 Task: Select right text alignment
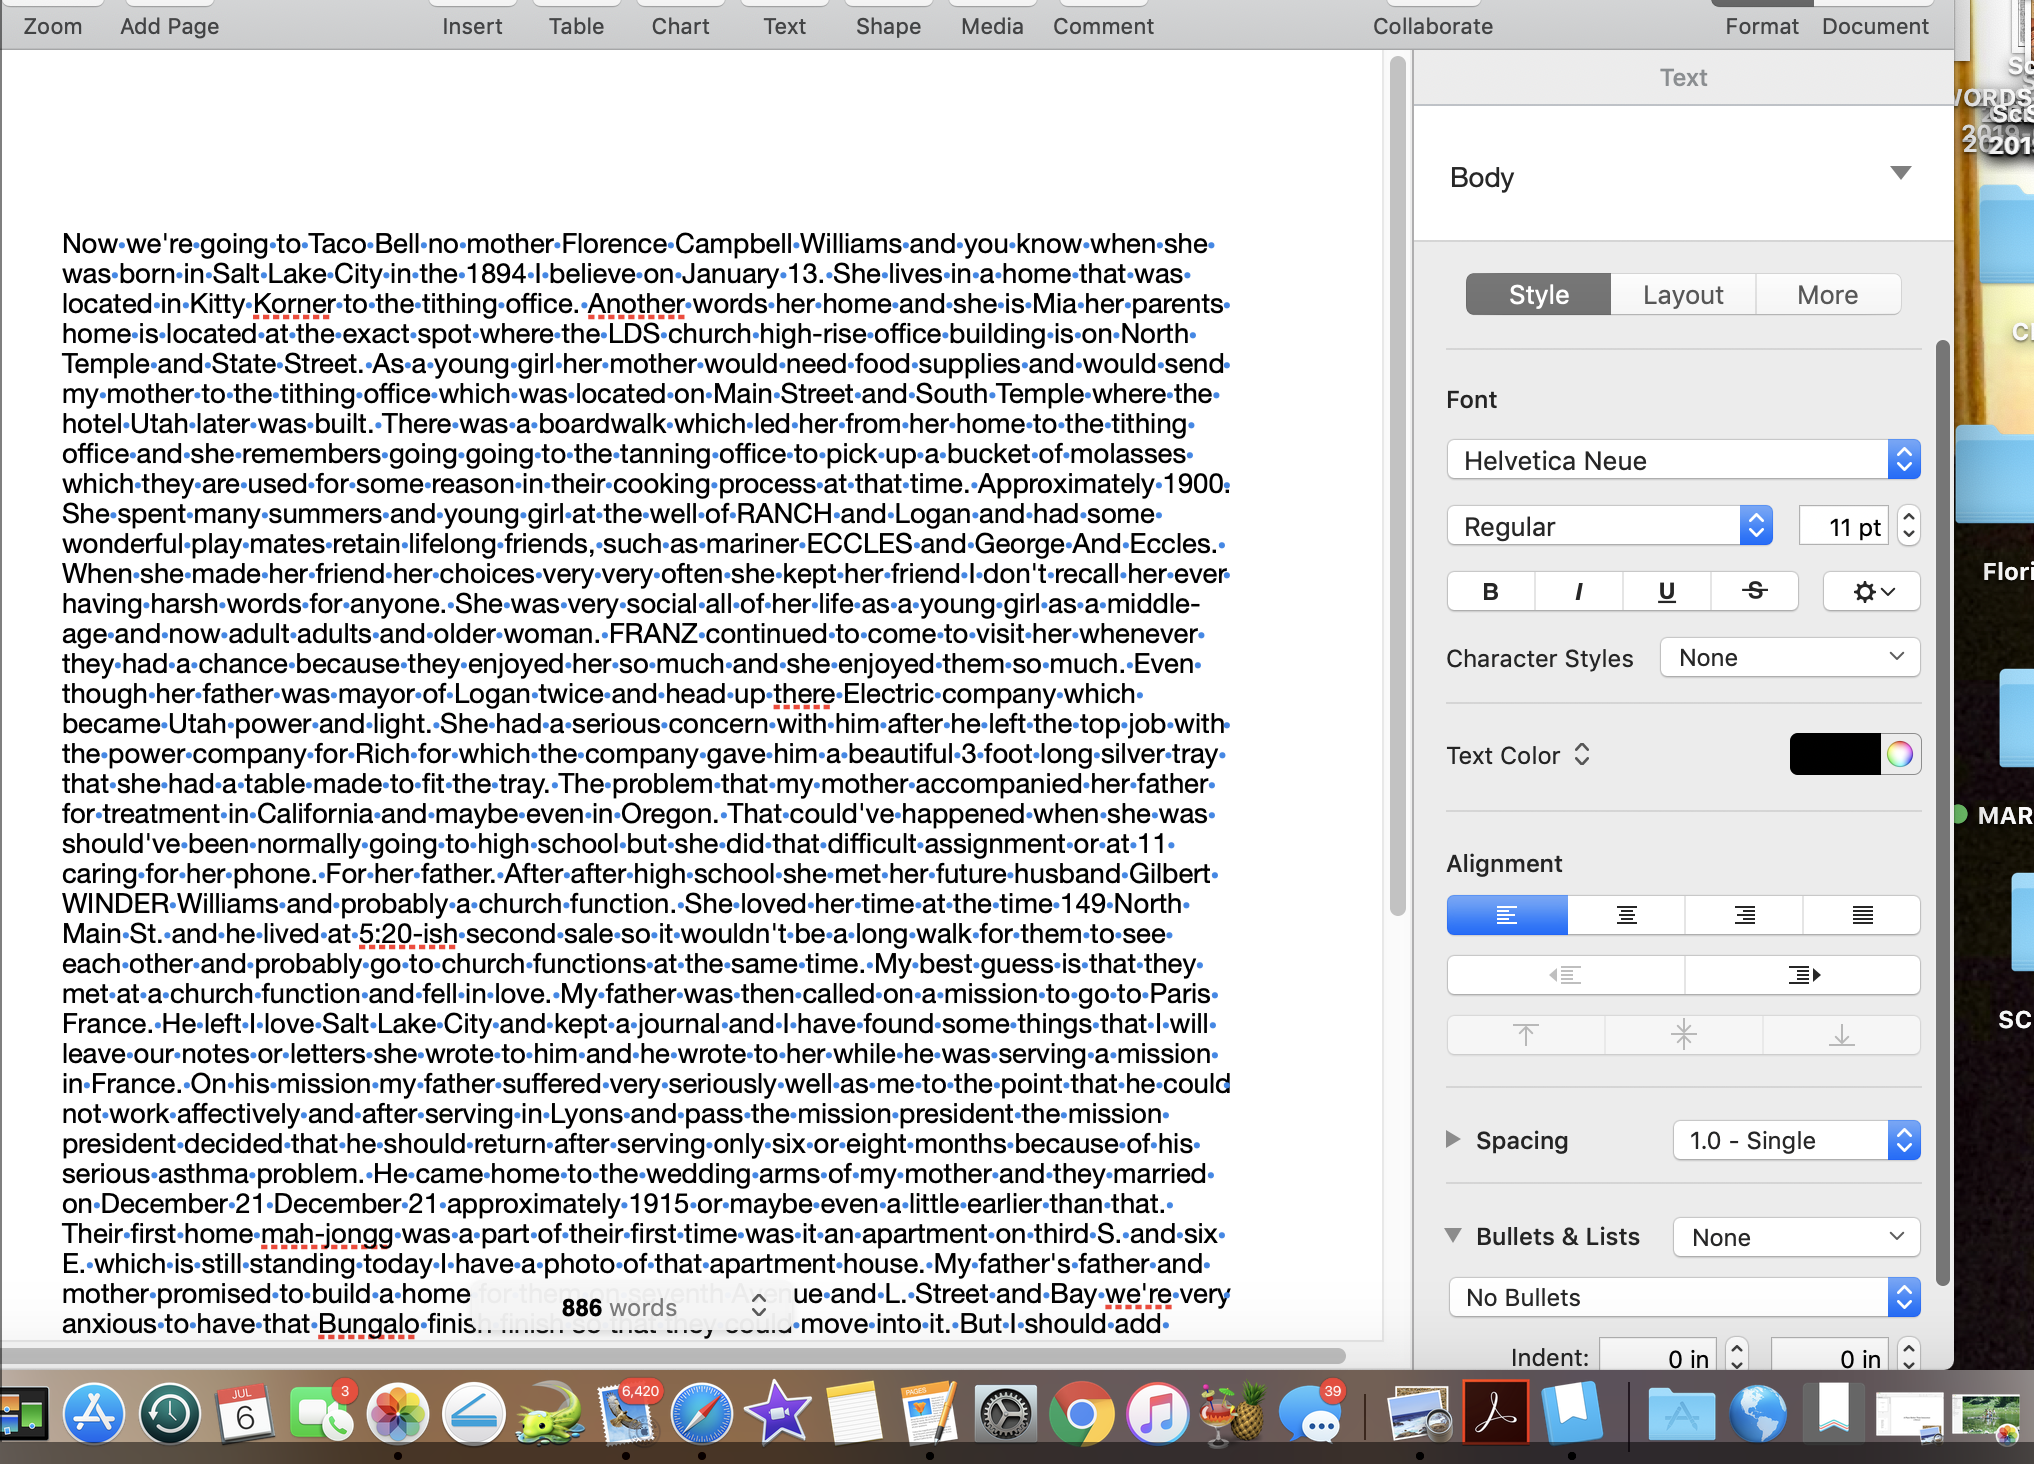click(1744, 915)
